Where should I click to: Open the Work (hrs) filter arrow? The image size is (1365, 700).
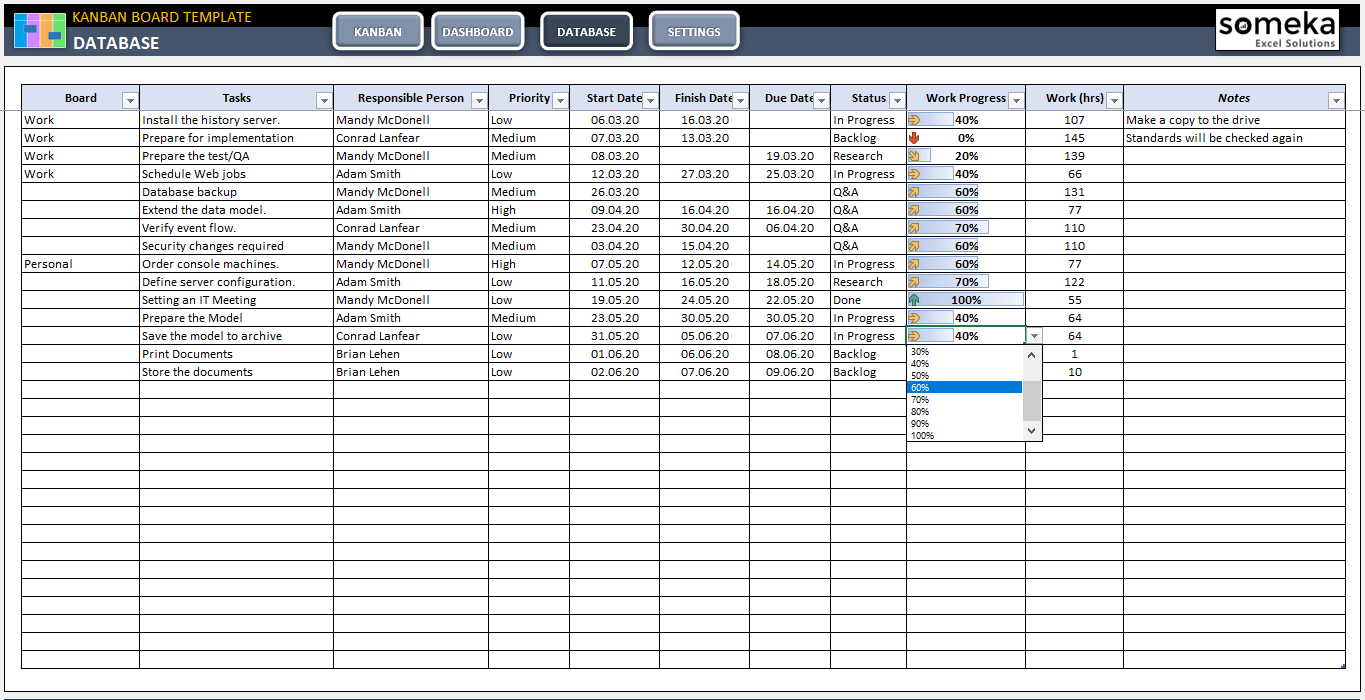click(x=1114, y=100)
